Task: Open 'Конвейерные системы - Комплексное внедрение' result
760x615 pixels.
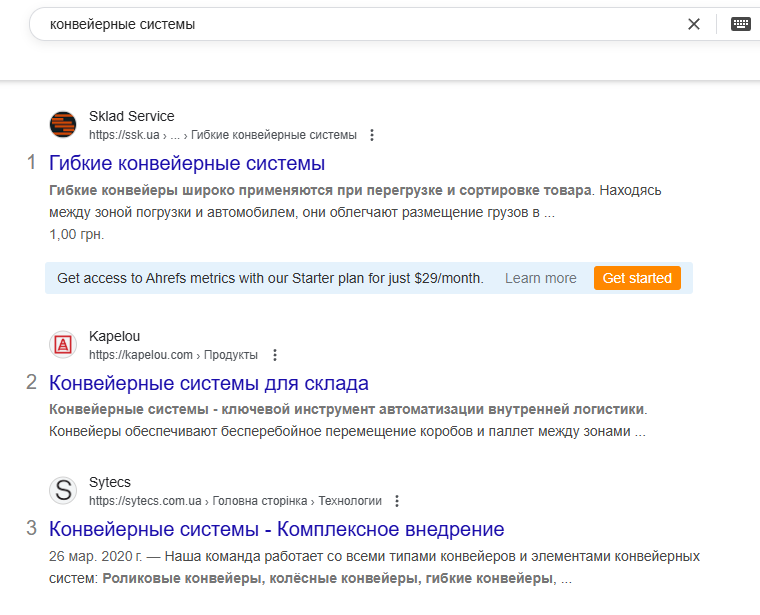Action: click(276, 529)
